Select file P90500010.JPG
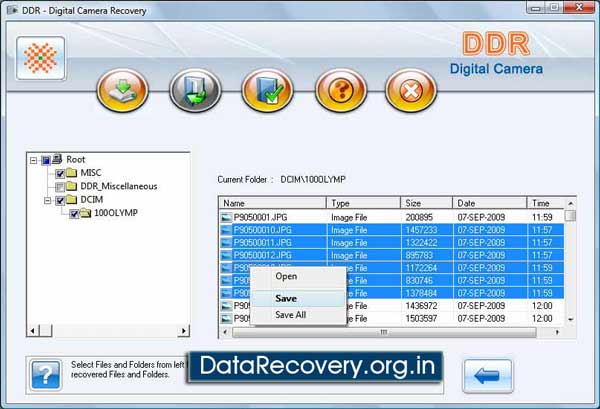The image size is (600, 409). [262, 230]
